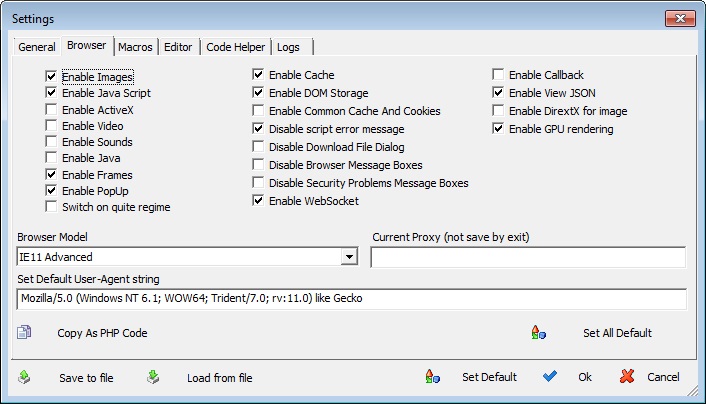Click the window resize grip corner
Viewport: 706px width, 404px height.
click(692, 391)
